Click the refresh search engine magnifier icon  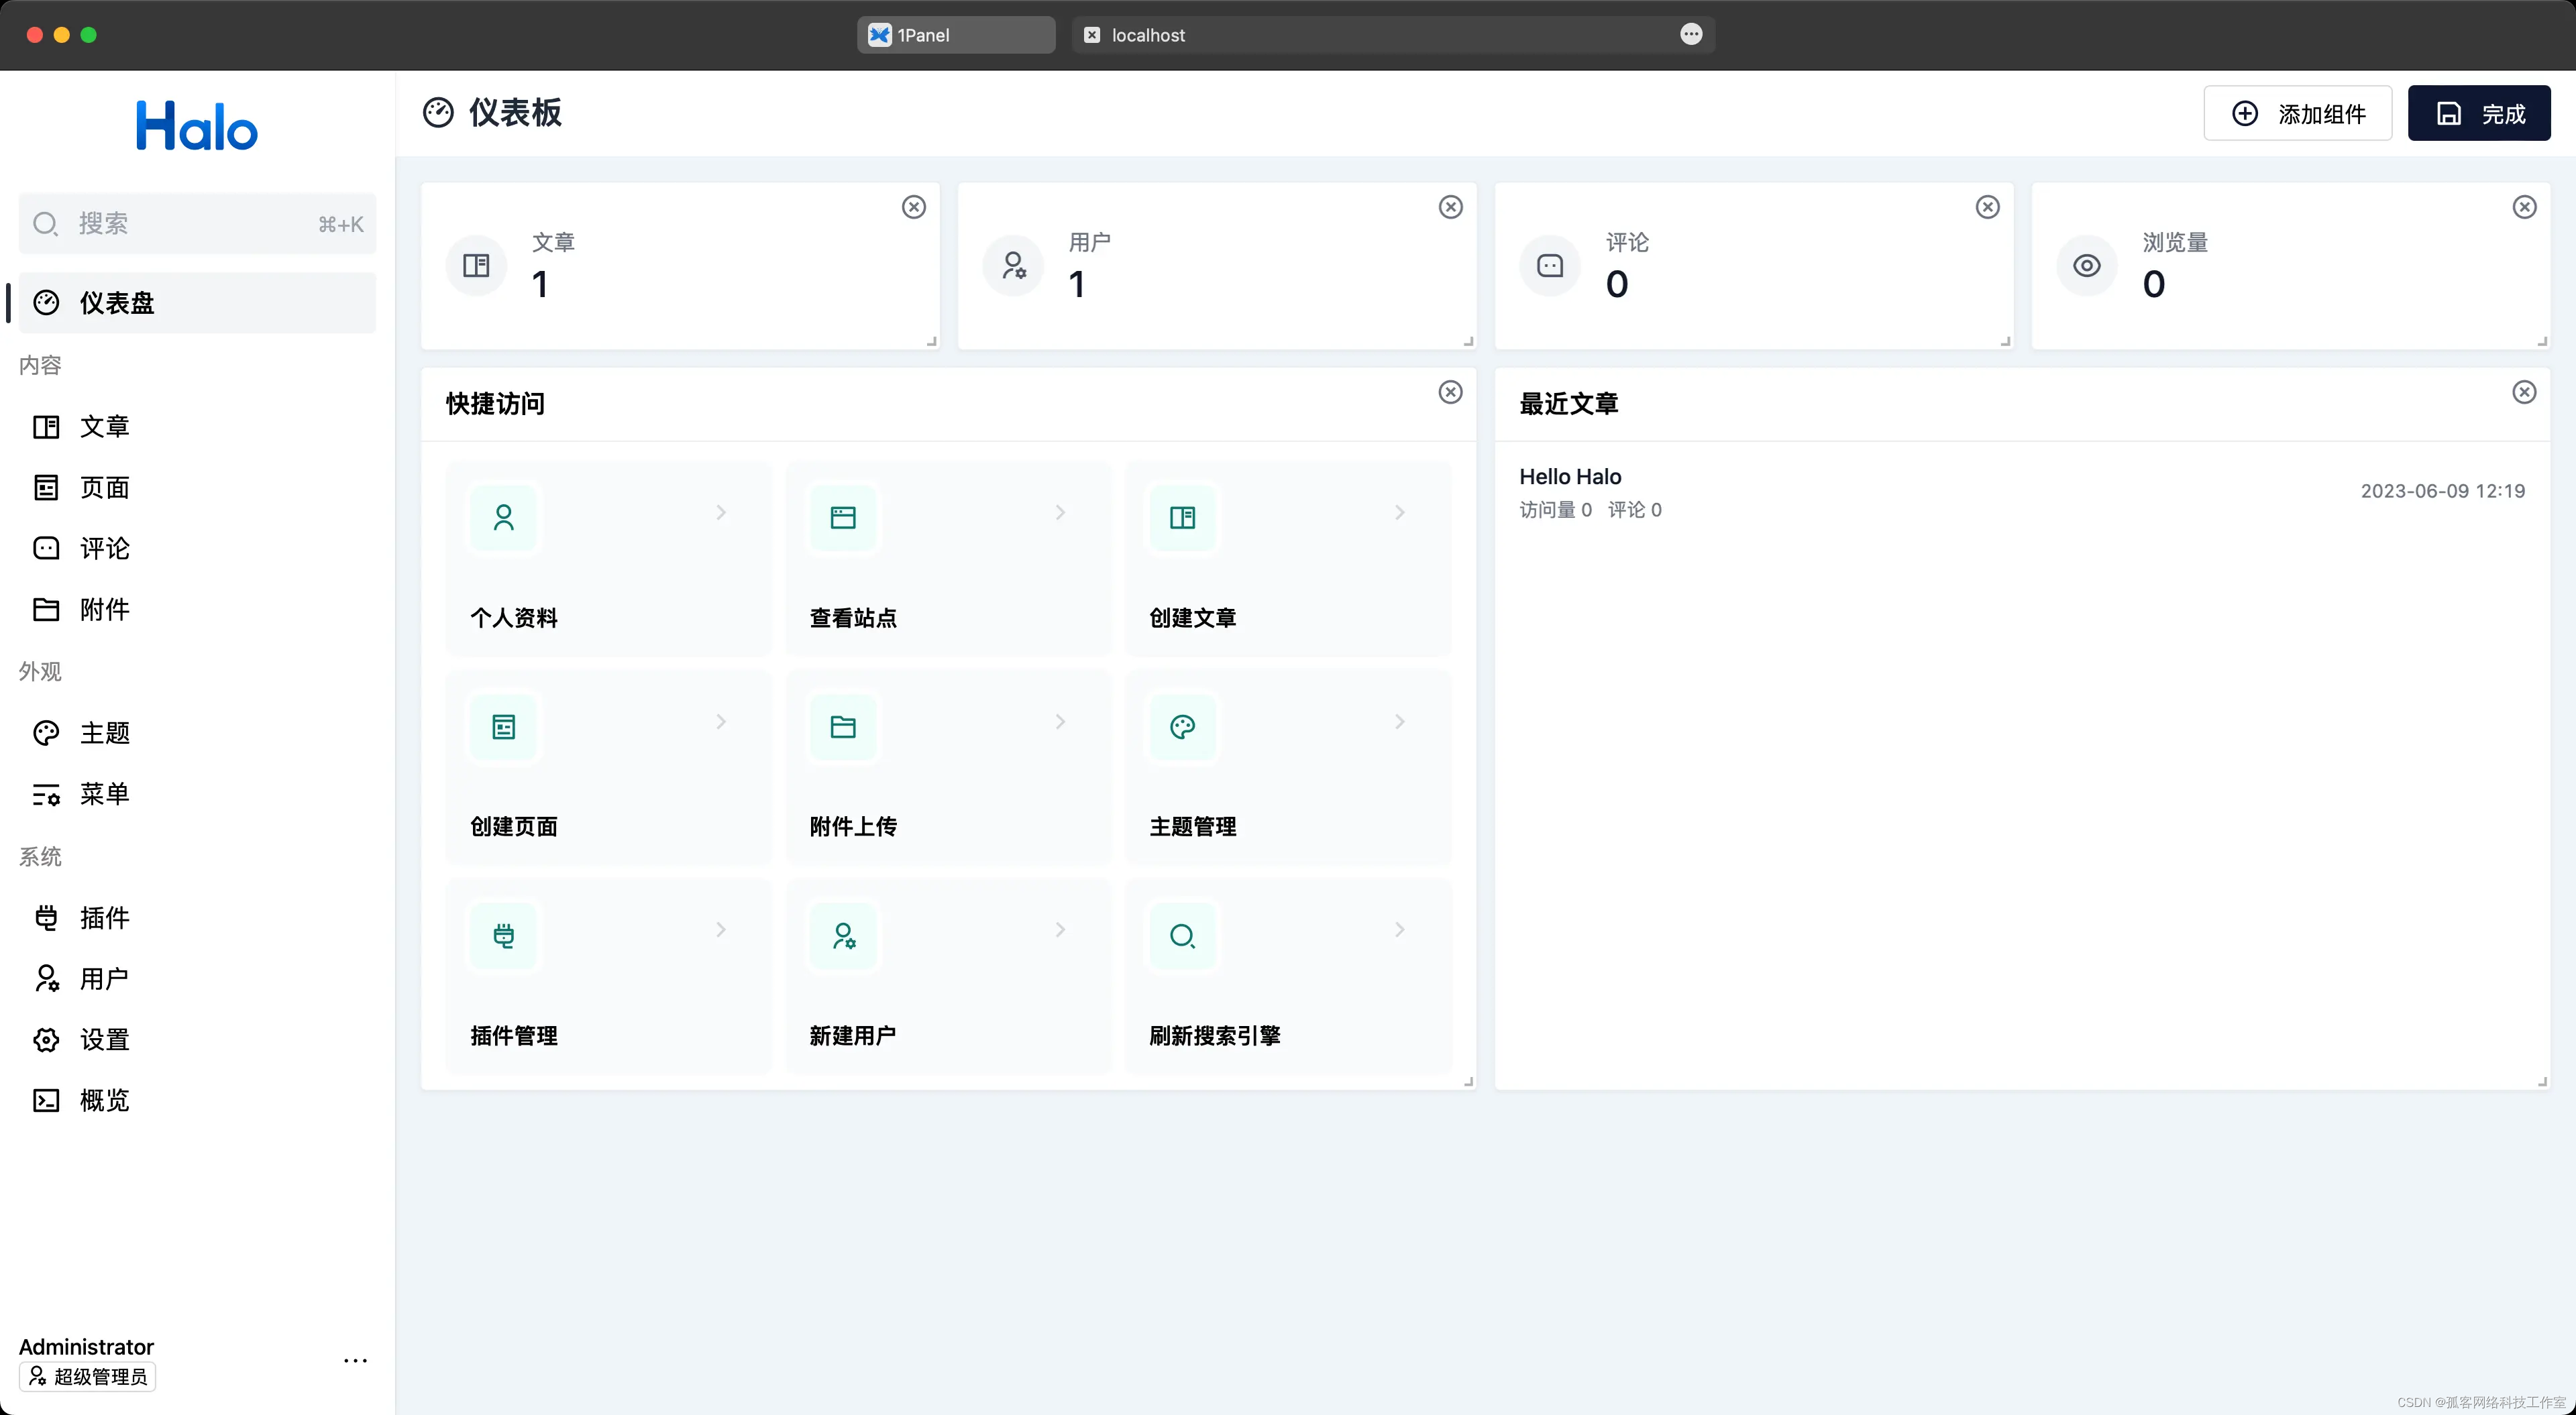(x=1182, y=936)
